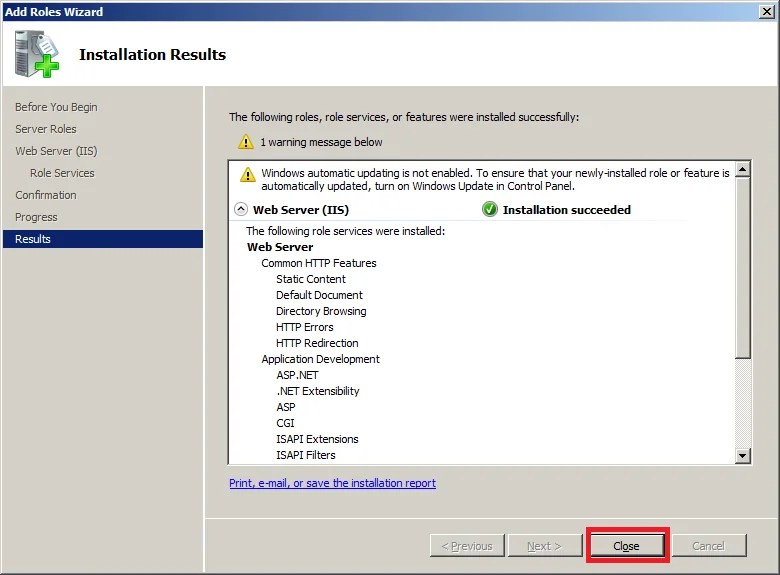Select the Progress step
The width and height of the screenshot is (780, 575).
tap(36, 217)
